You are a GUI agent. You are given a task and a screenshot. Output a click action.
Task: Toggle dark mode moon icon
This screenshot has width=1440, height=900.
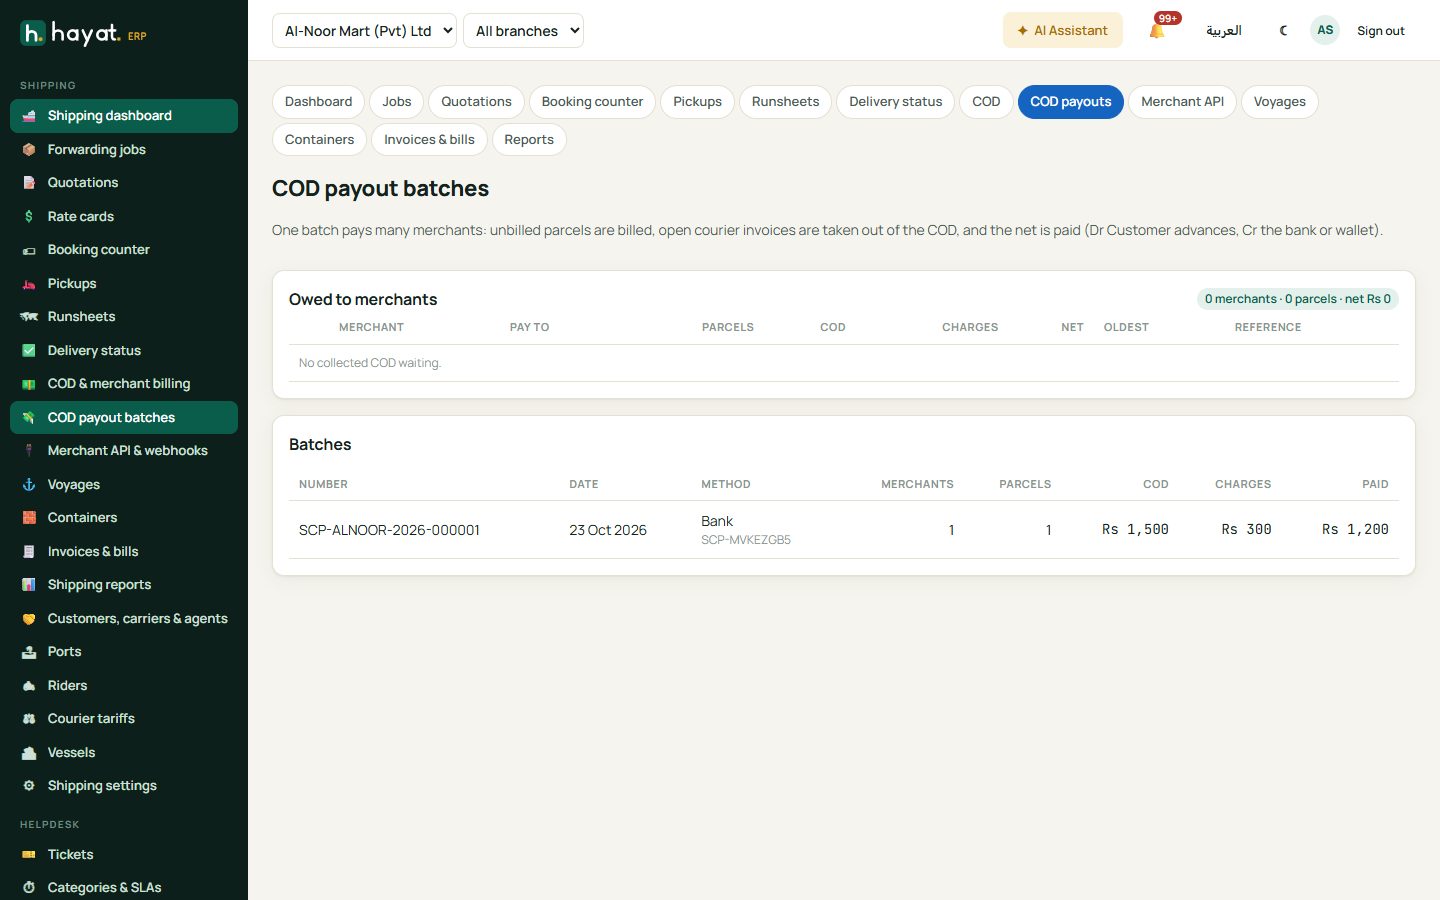(x=1283, y=30)
